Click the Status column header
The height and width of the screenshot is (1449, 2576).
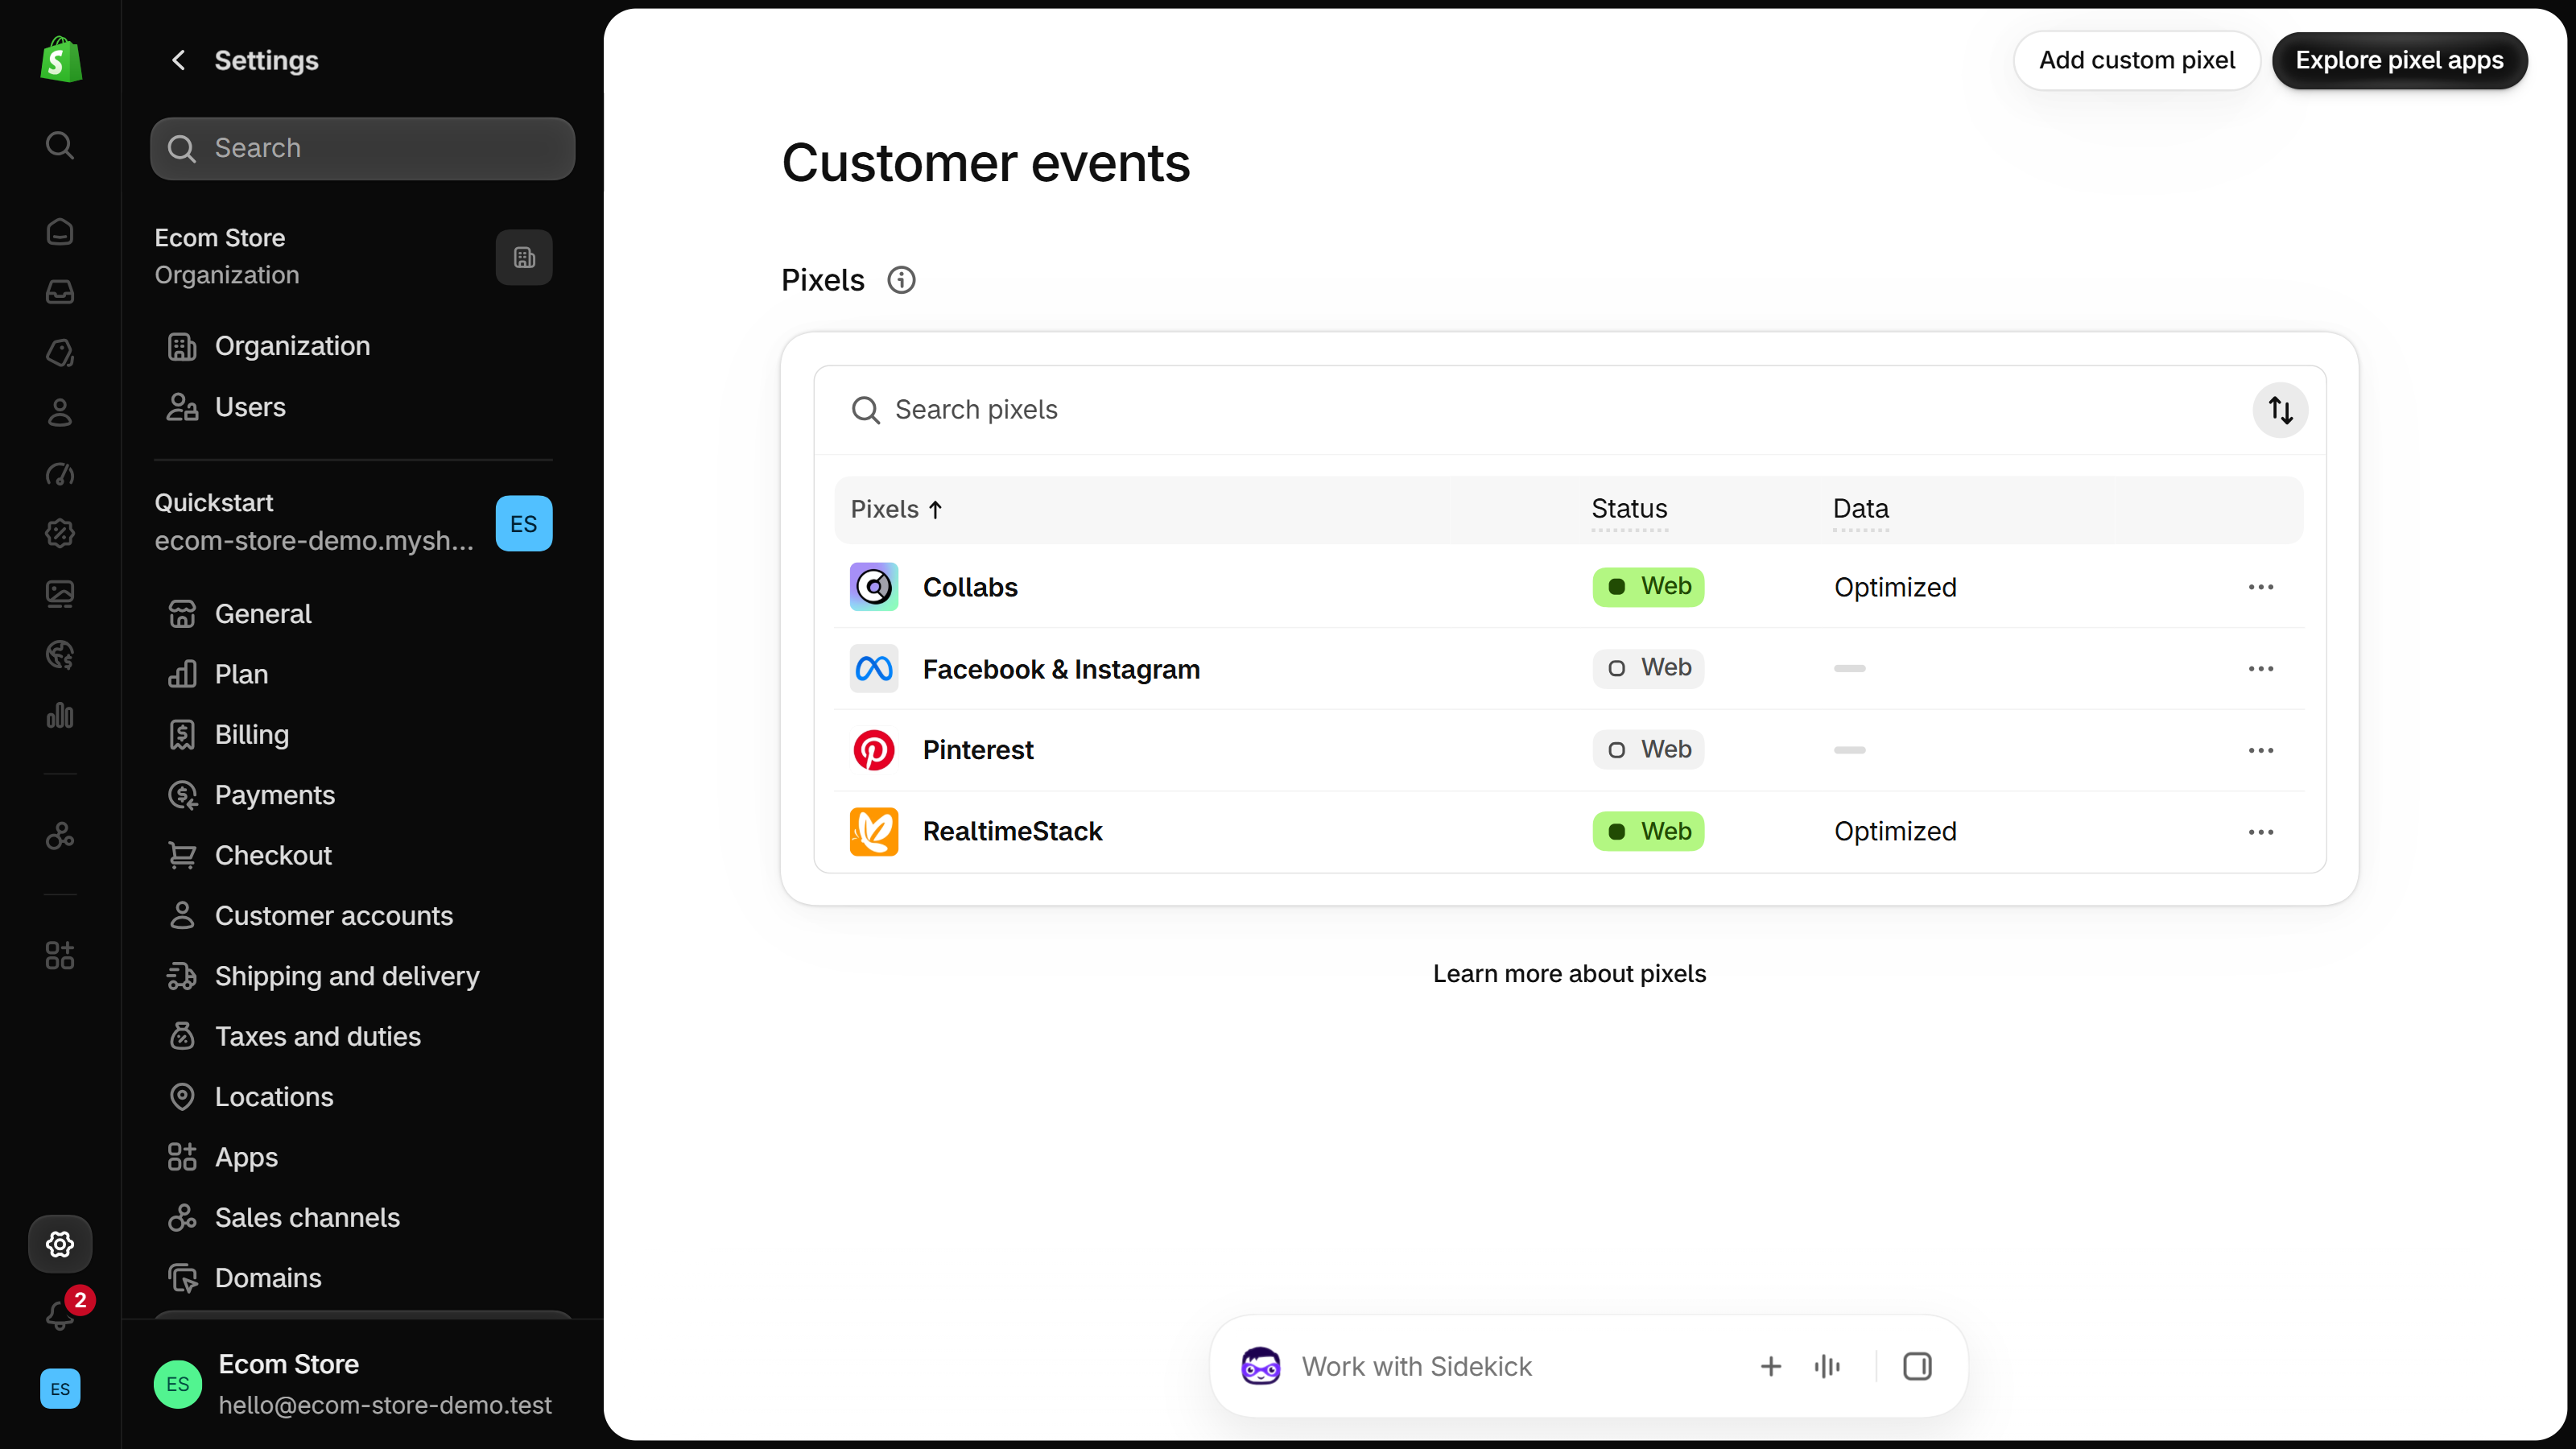(1629, 509)
